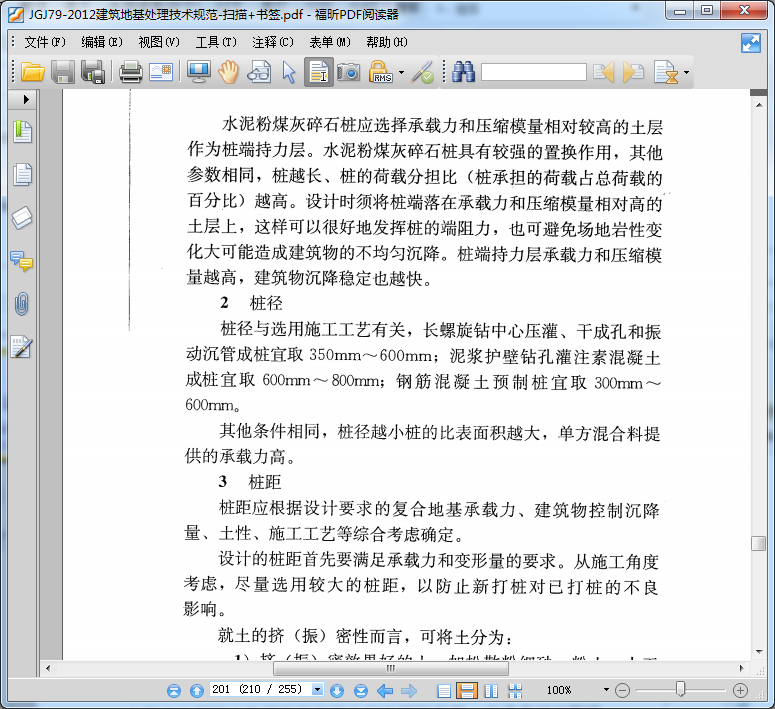Click the zoom slider handle

click(680, 689)
